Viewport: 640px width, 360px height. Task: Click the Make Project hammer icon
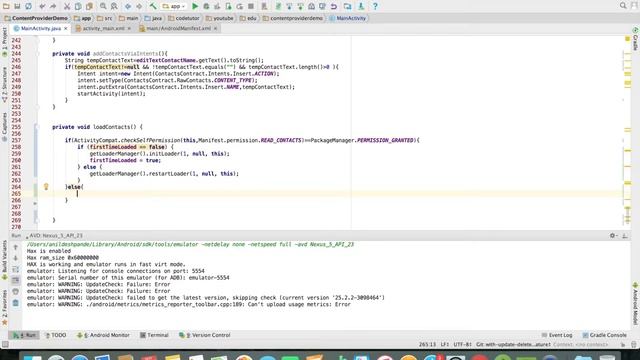[x=153, y=6]
